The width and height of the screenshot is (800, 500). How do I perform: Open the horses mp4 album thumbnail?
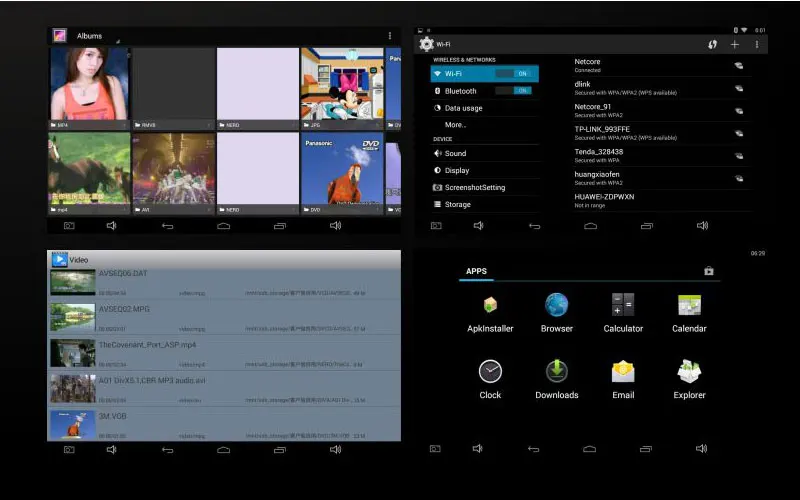click(x=89, y=173)
